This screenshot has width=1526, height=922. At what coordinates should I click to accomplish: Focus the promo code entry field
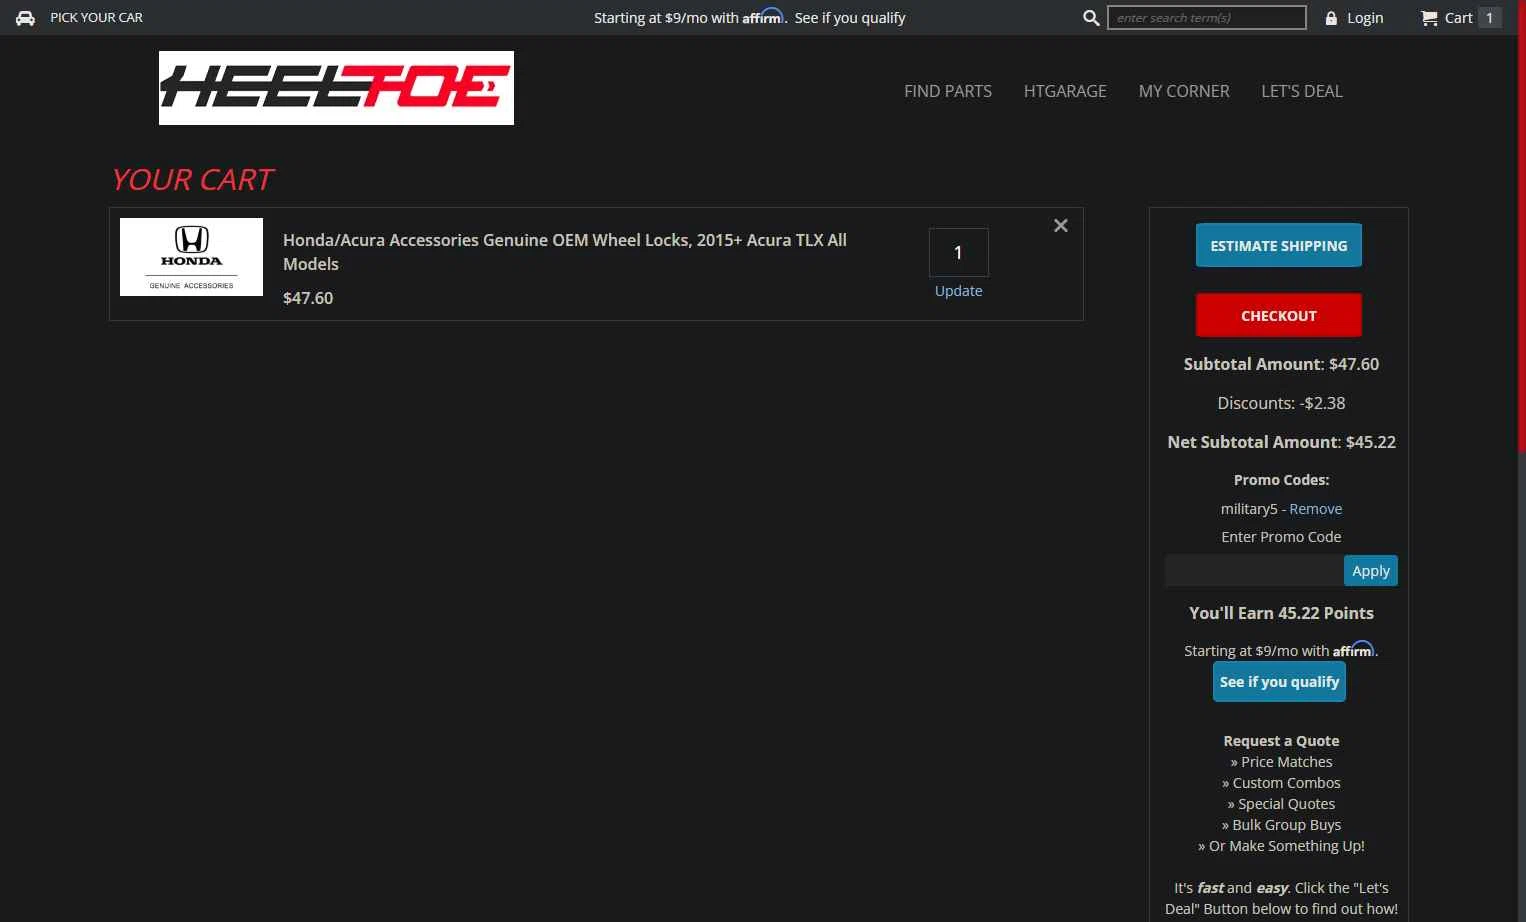tap(1254, 570)
